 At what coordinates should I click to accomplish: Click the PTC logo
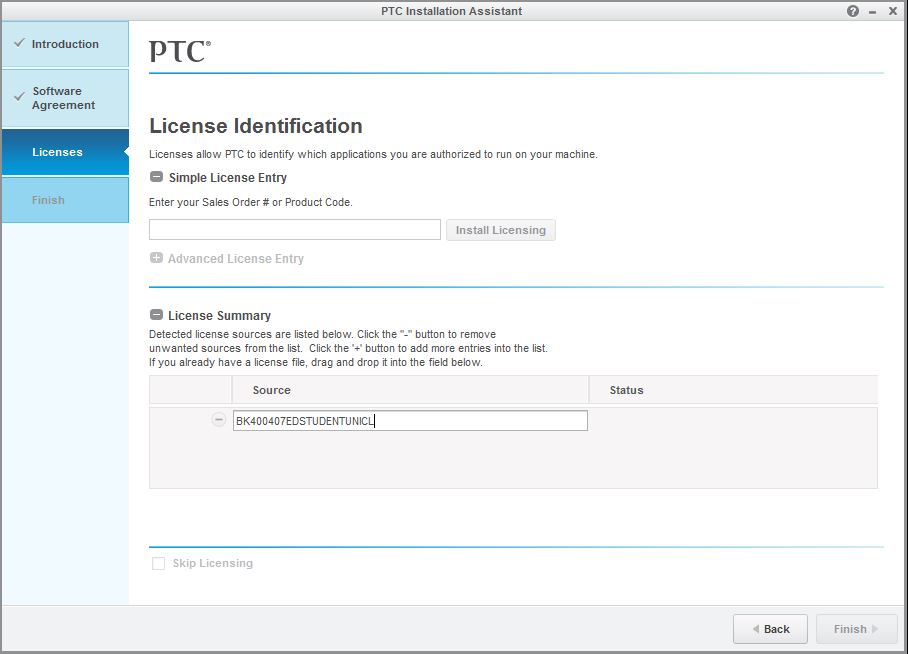180,51
